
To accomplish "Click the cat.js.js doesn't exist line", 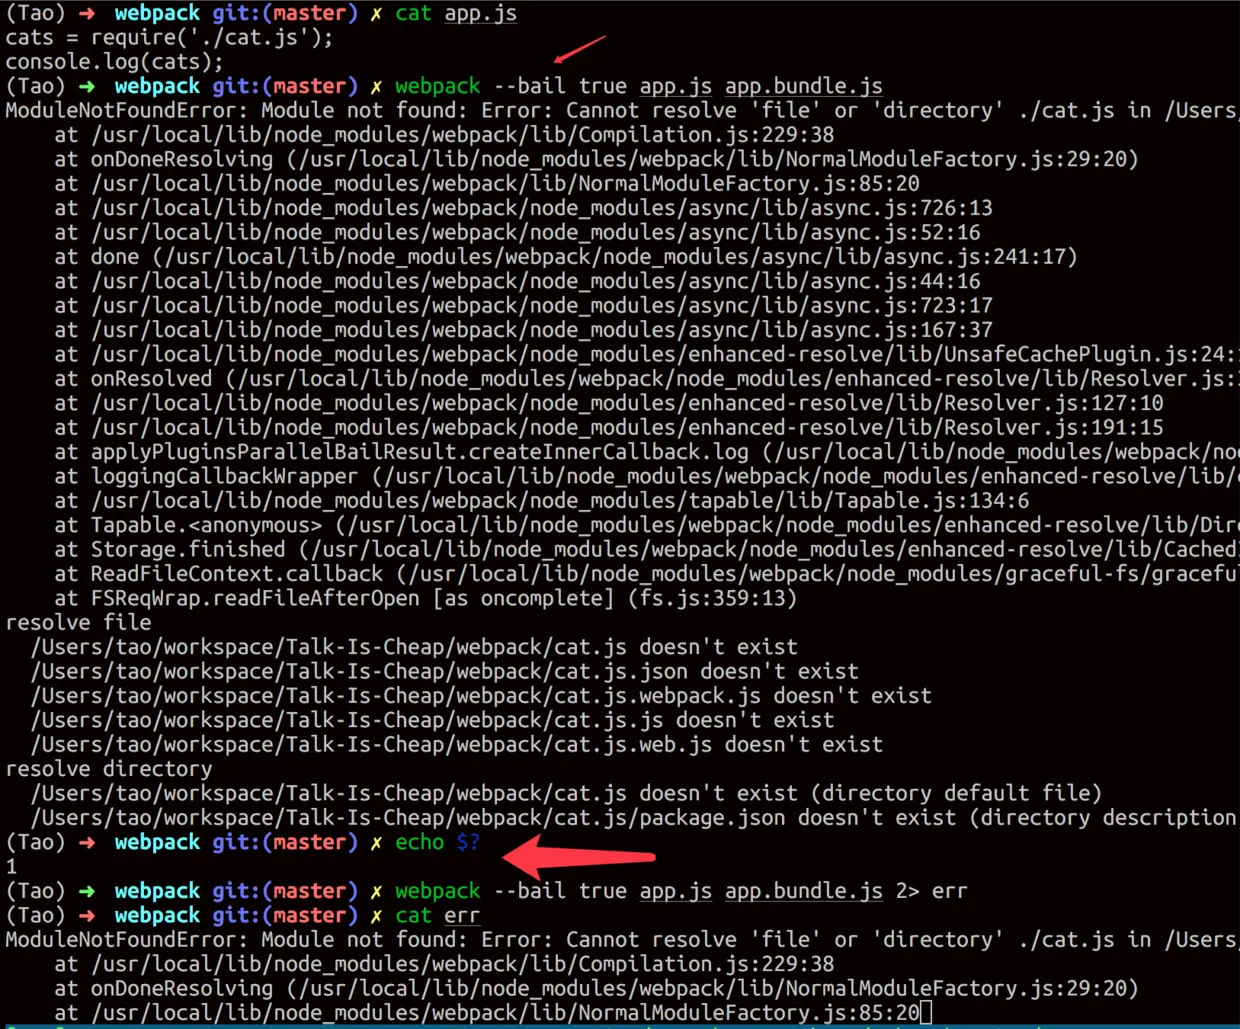I will coord(432,720).
